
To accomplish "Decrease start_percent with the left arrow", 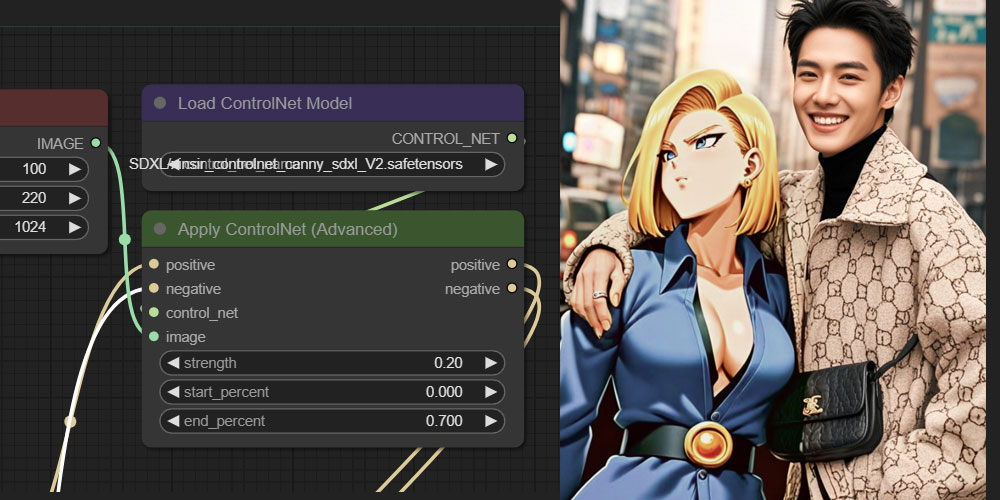I will (x=173, y=392).
